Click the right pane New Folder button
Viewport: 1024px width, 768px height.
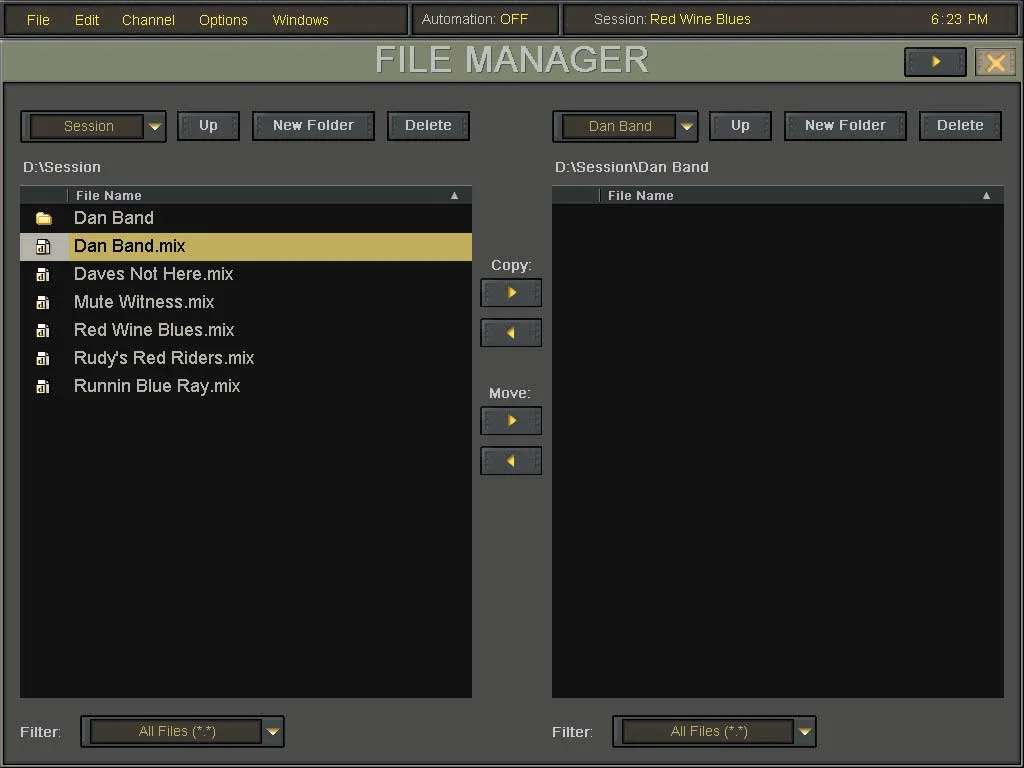point(845,125)
